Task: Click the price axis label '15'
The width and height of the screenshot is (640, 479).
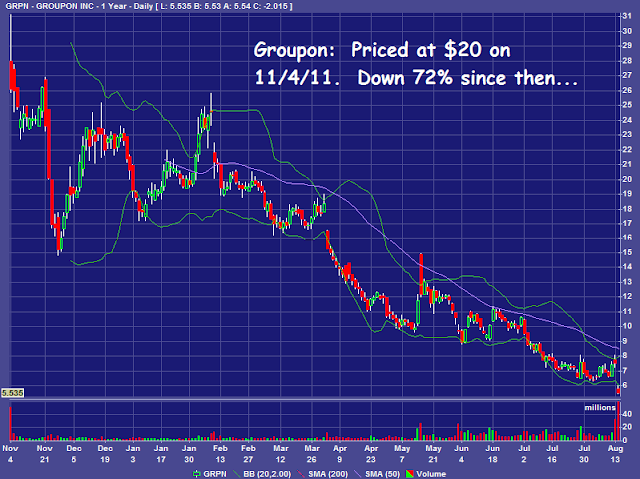Action: pos(627,252)
